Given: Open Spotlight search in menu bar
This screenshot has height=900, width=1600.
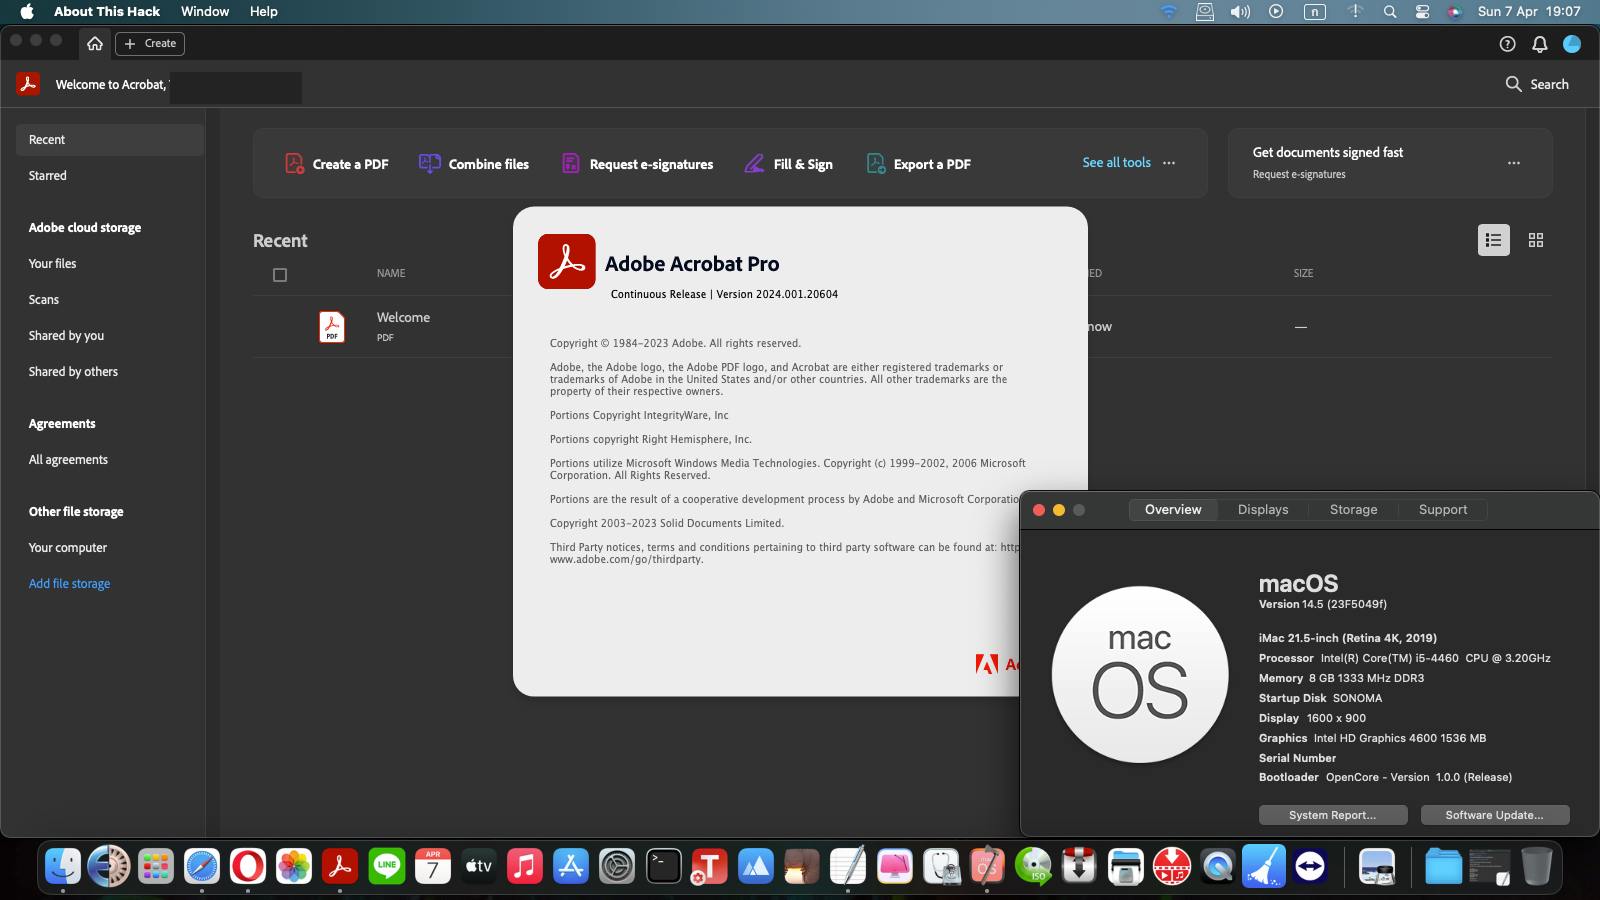Looking at the screenshot, I should (x=1390, y=11).
